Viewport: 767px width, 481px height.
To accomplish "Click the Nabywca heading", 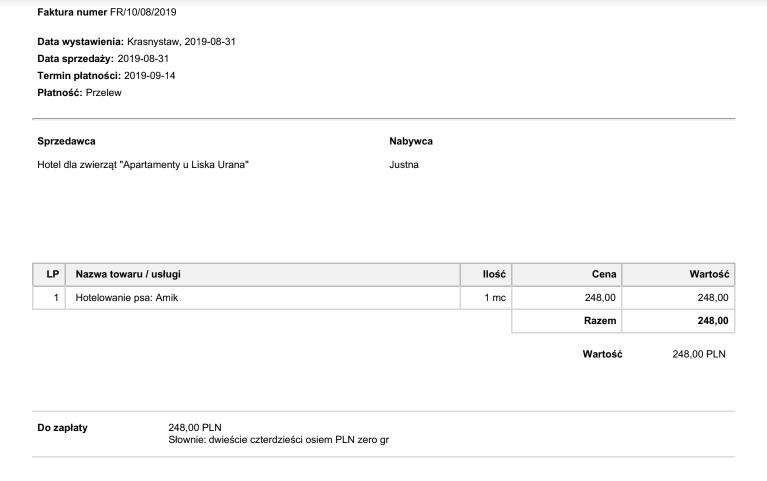I will click(x=411, y=141).
